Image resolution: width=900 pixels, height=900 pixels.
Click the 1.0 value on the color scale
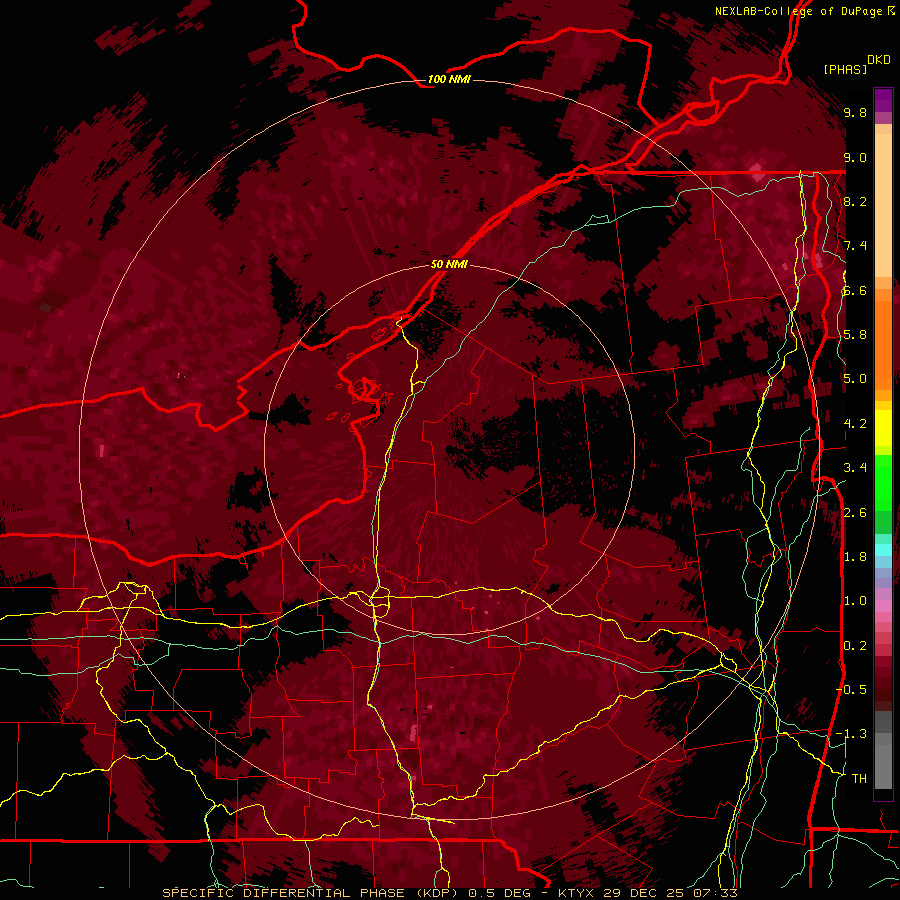pos(855,601)
